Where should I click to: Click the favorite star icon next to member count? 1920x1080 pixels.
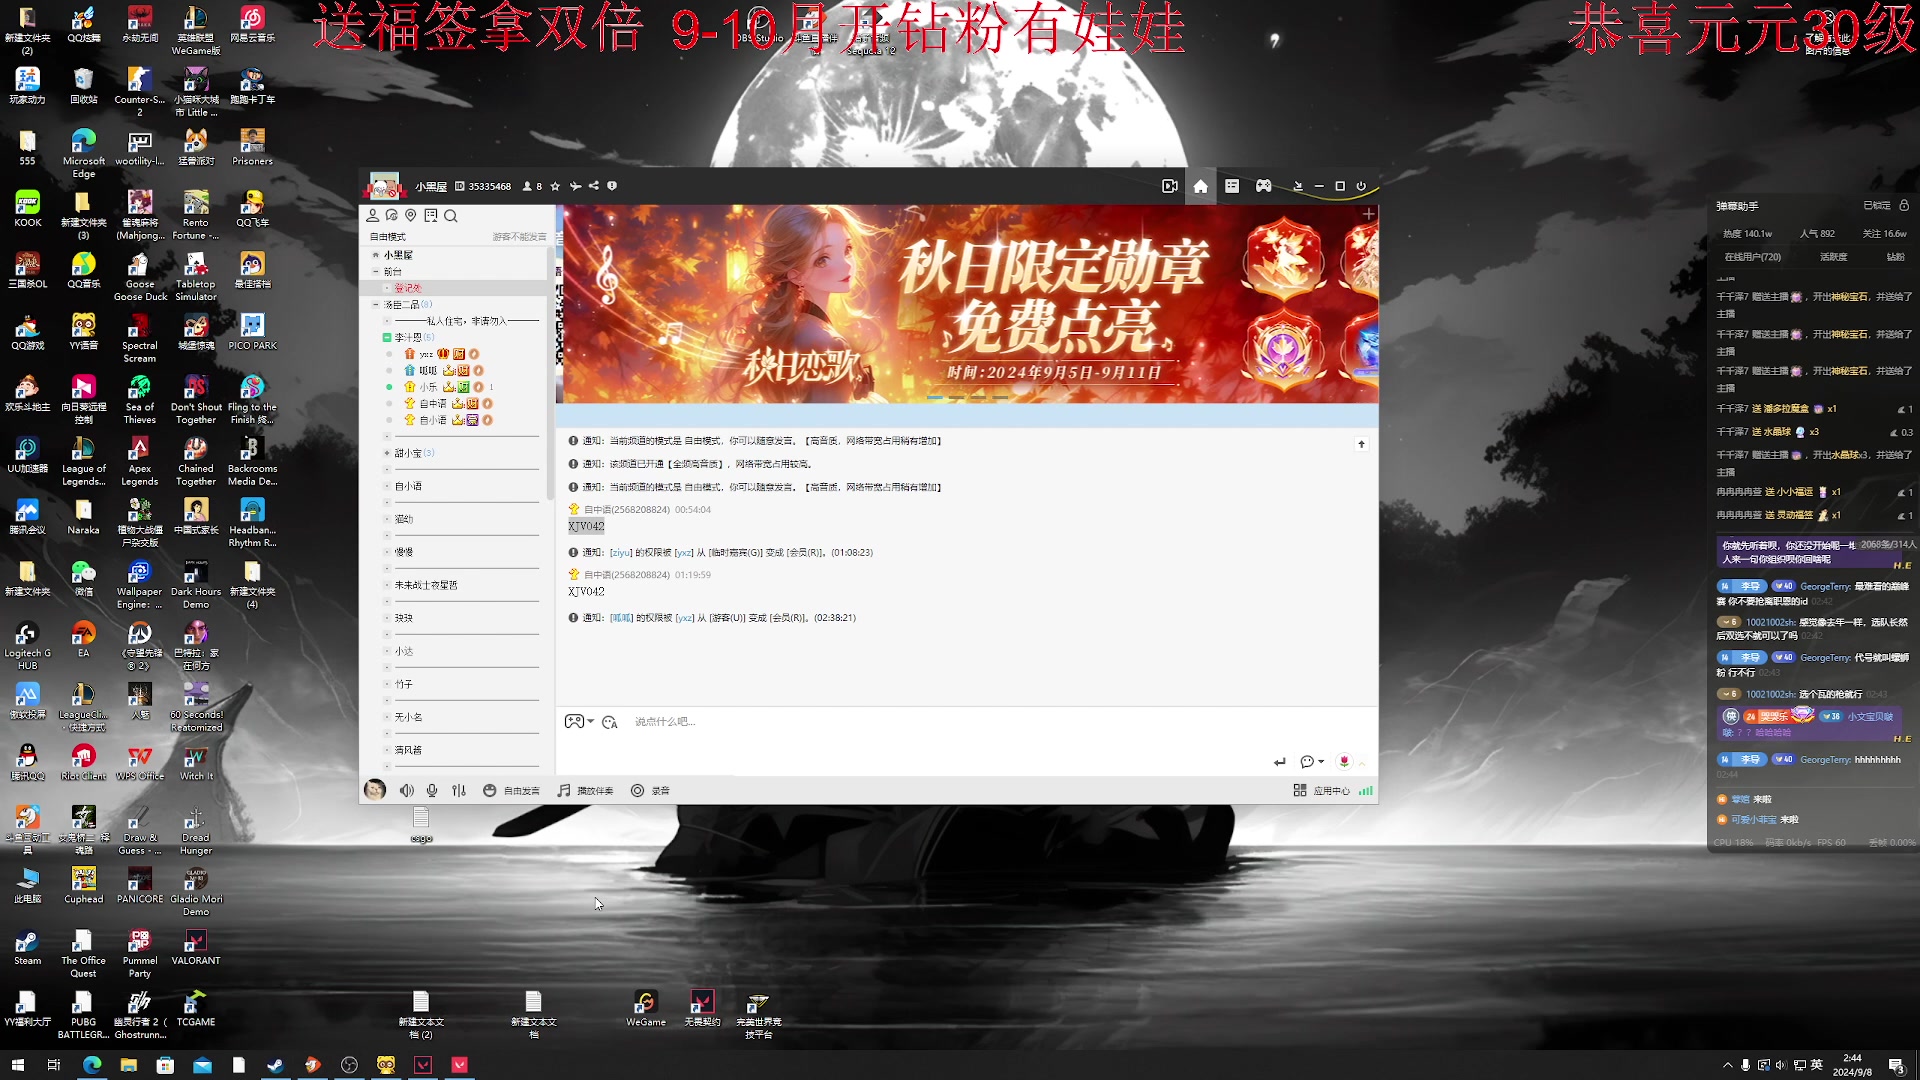tap(555, 186)
